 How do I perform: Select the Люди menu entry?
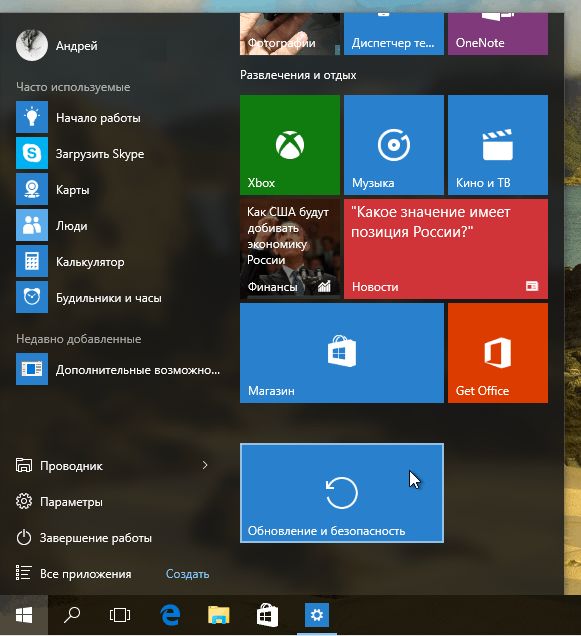point(71,226)
